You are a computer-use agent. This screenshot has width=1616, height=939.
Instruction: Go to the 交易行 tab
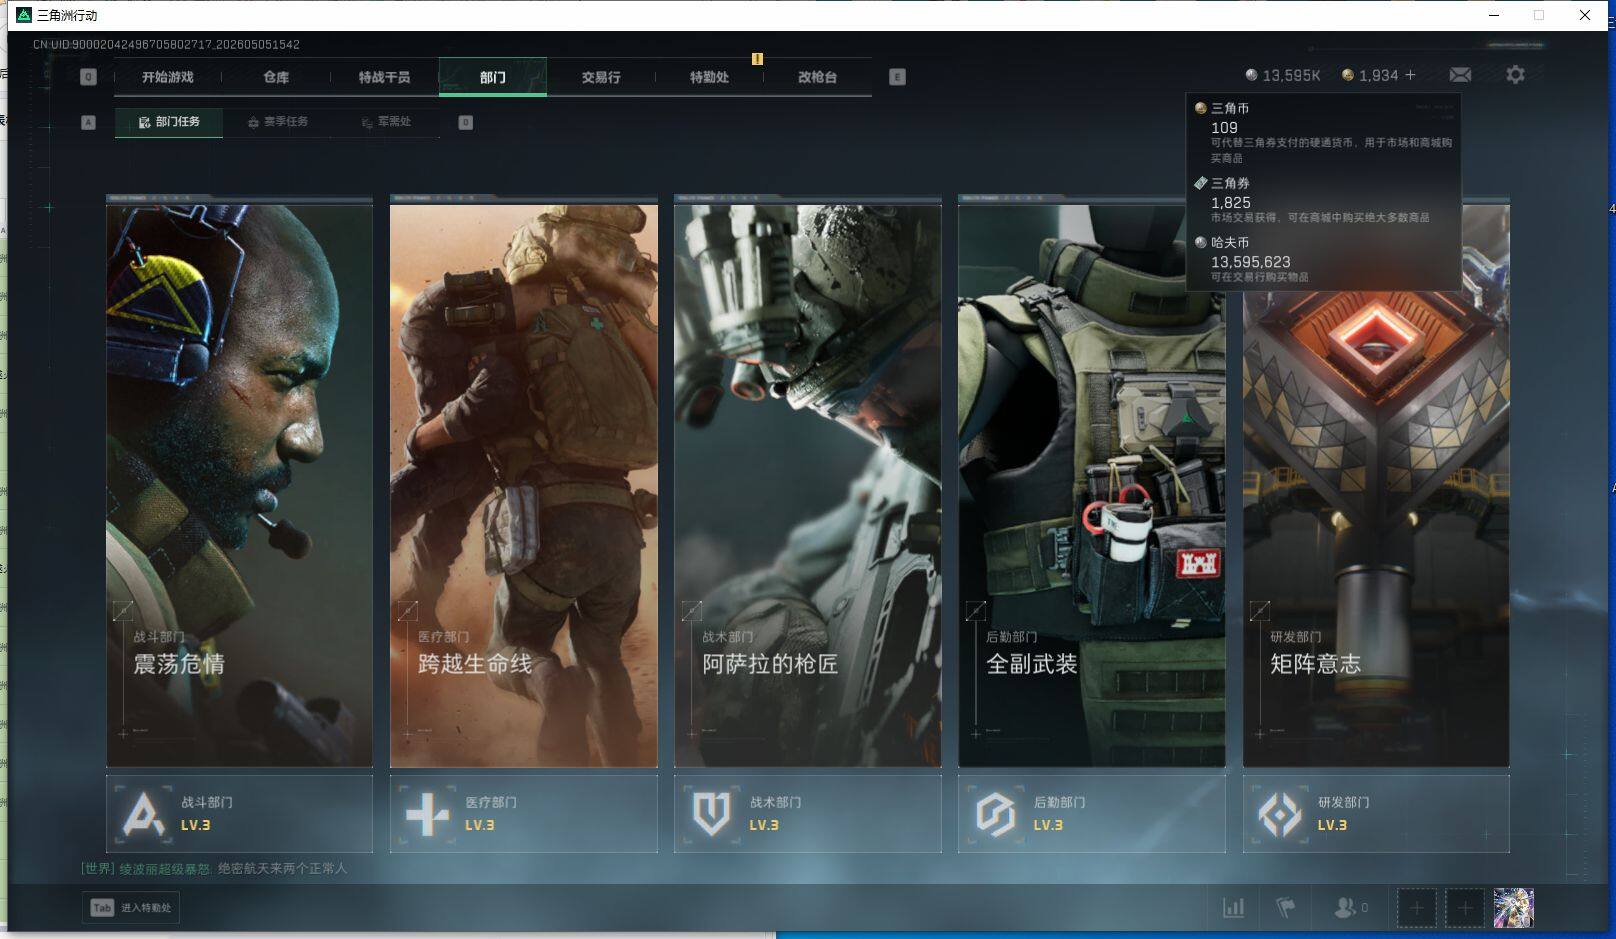(x=601, y=77)
